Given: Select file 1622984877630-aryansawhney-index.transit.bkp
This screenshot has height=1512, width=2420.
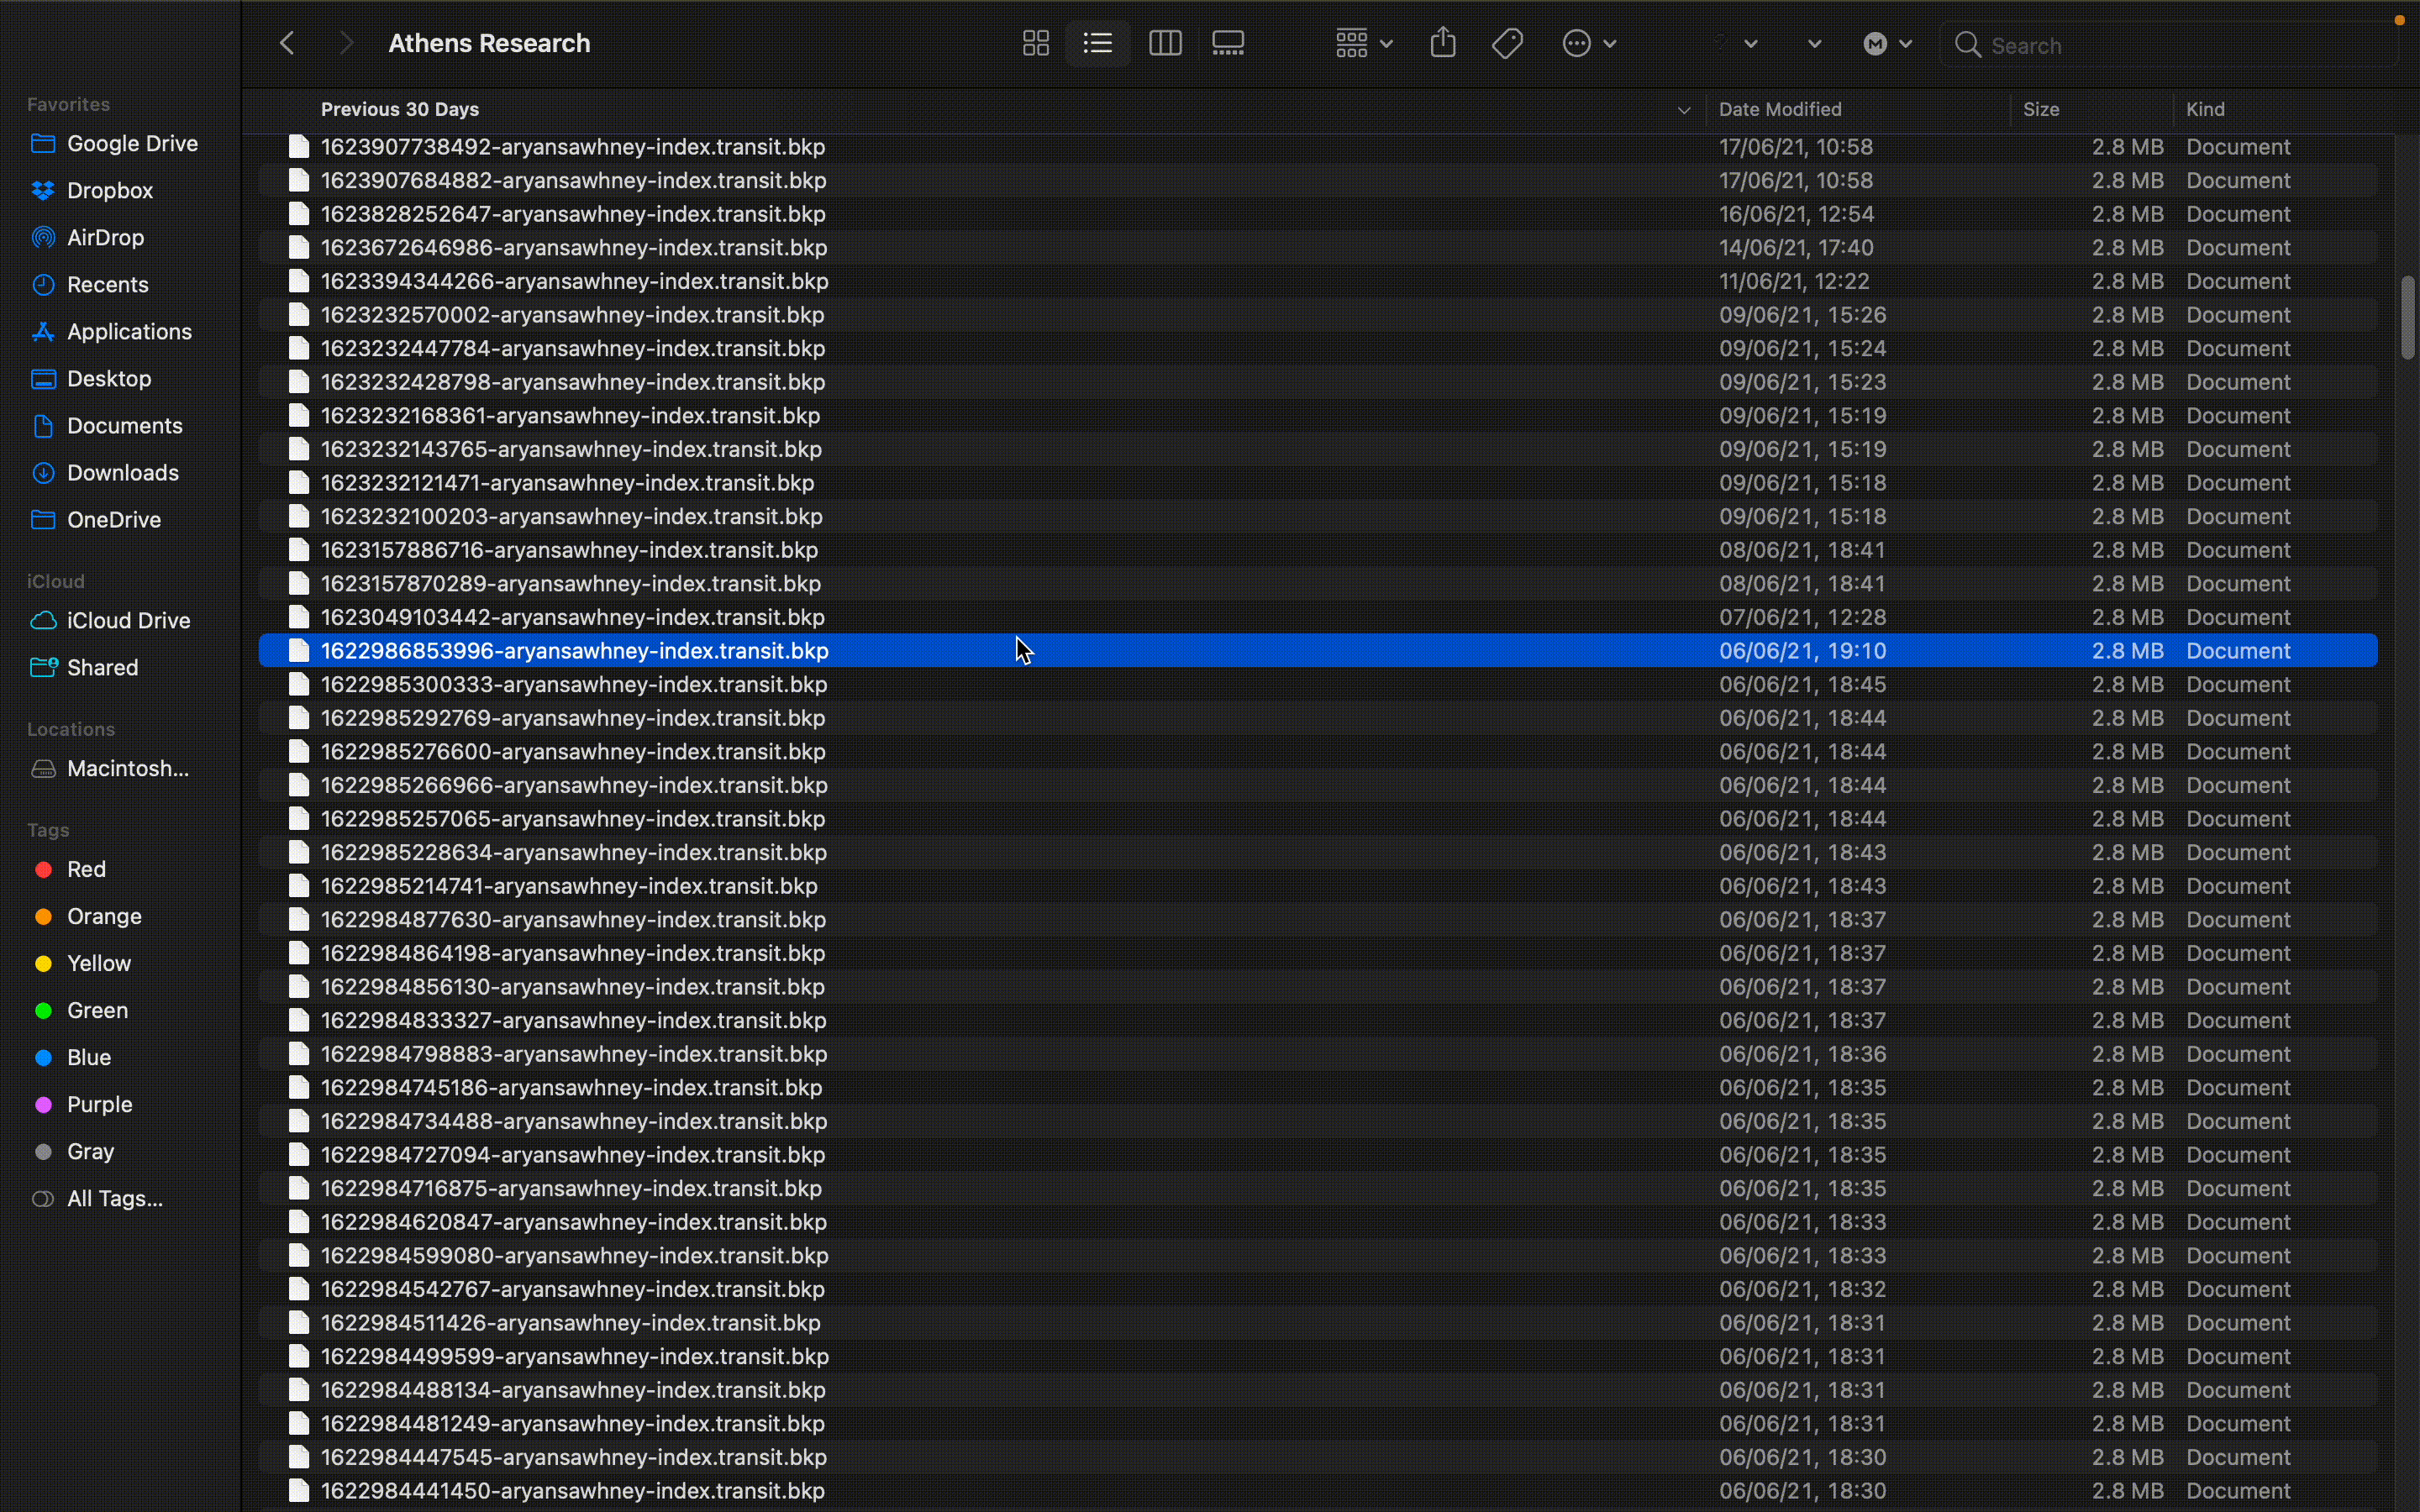Looking at the screenshot, I should pos(1318,920).
